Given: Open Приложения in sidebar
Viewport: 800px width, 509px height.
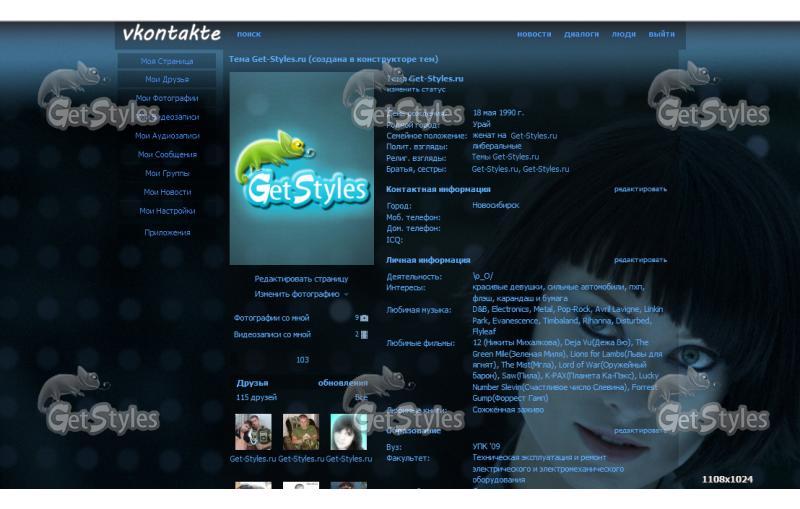Looking at the screenshot, I should [x=167, y=233].
